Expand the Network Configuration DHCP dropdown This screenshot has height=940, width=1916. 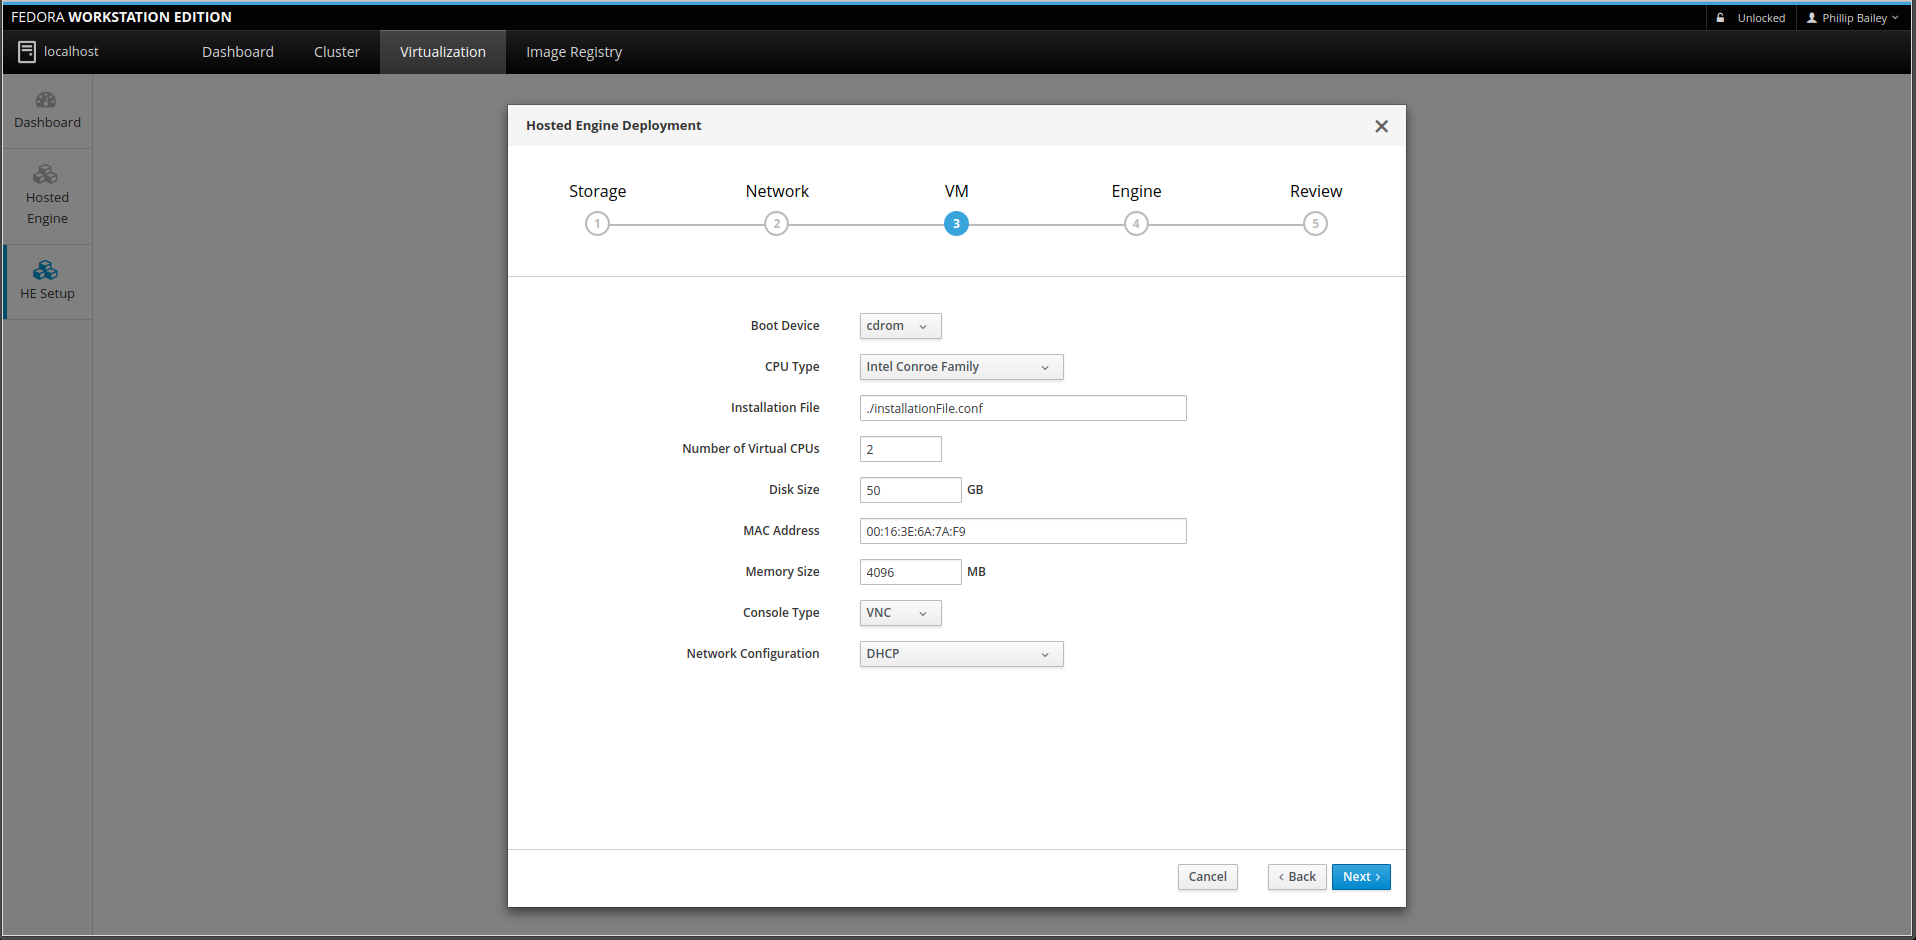961,654
